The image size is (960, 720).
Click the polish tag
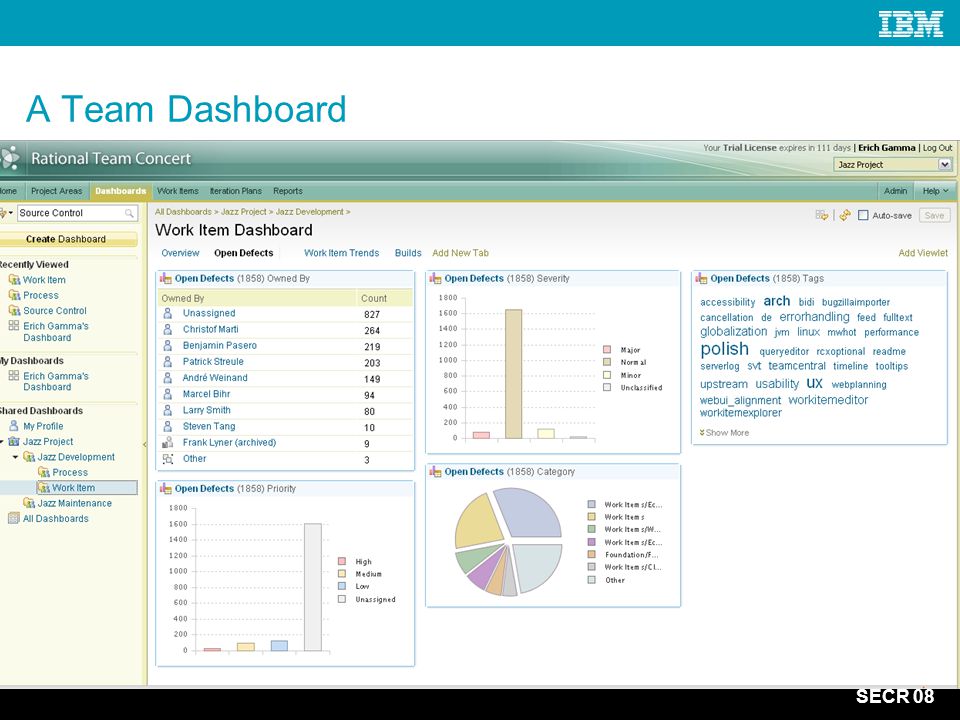[724, 349]
